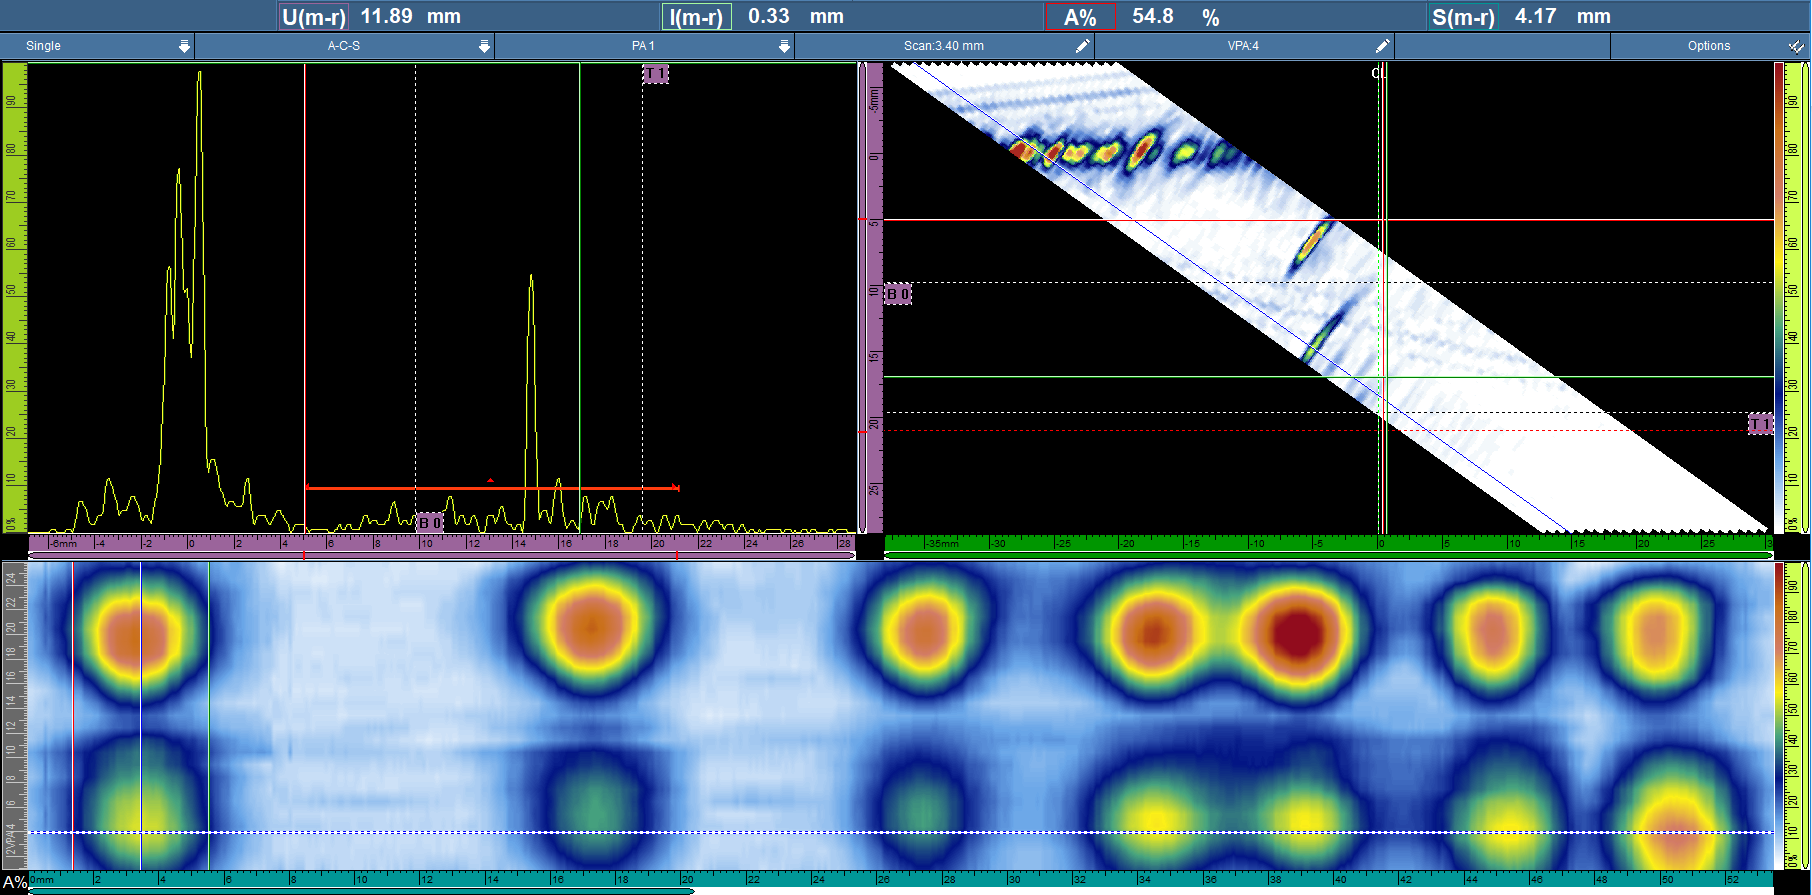This screenshot has width=1812, height=895.
Task: Click the A% reading label in the top bar
Action: click(1080, 17)
